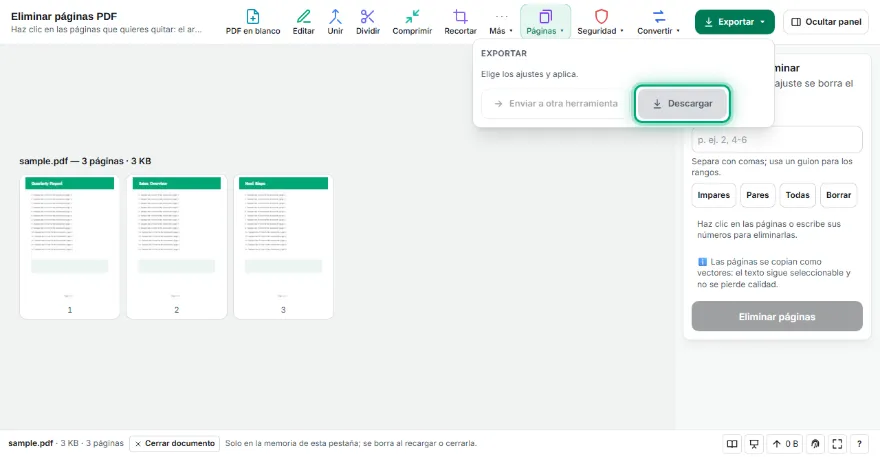880x457 pixels.
Task: Open help with the question mark
Action: pos(859,444)
